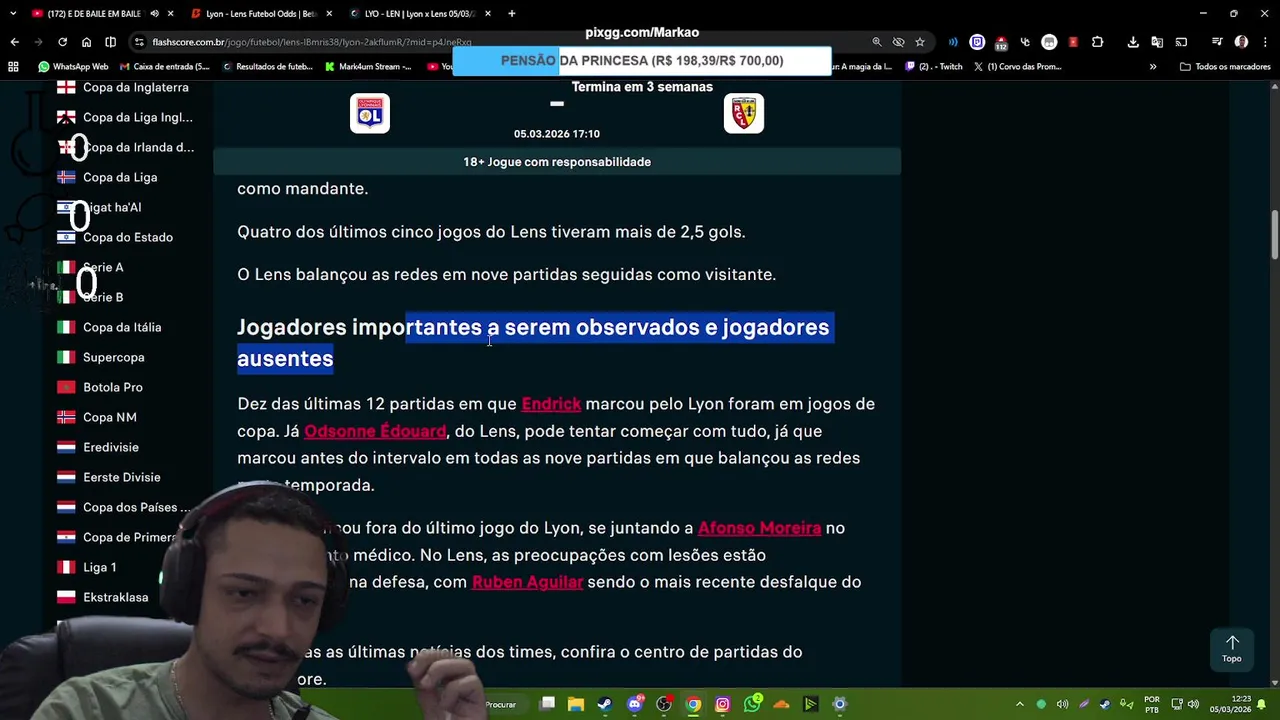Open the Odsonne Édouard player link
This screenshot has width=1280, height=720.
click(375, 431)
